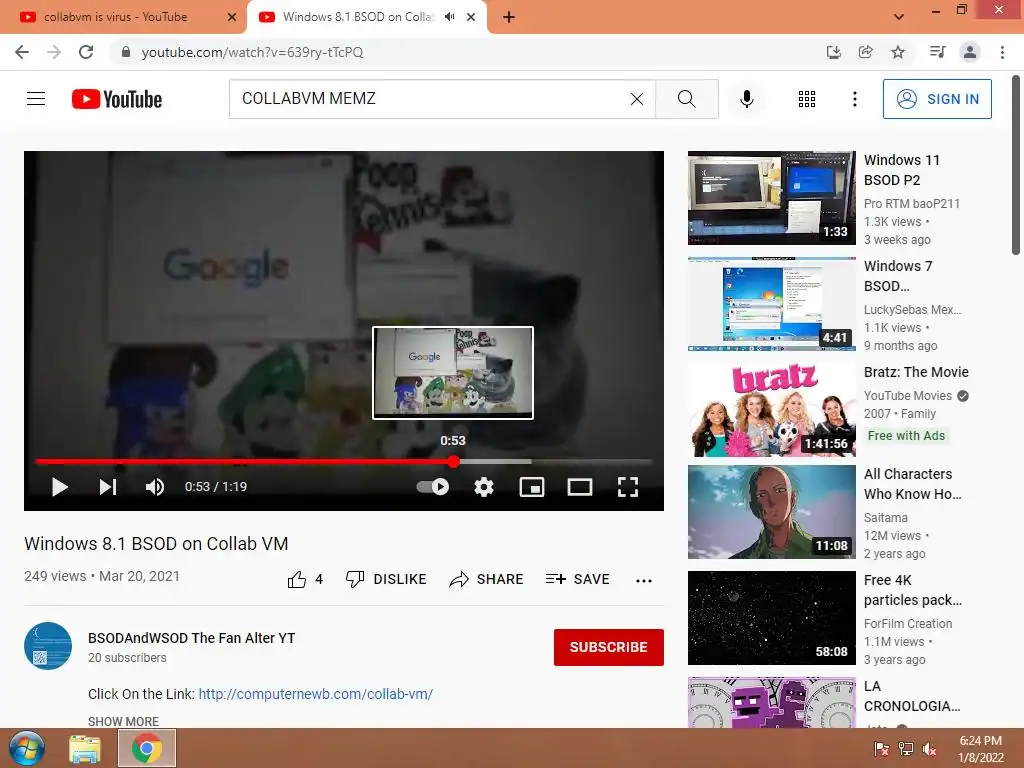
Task: Click the magnifier search button
Action: 686,99
